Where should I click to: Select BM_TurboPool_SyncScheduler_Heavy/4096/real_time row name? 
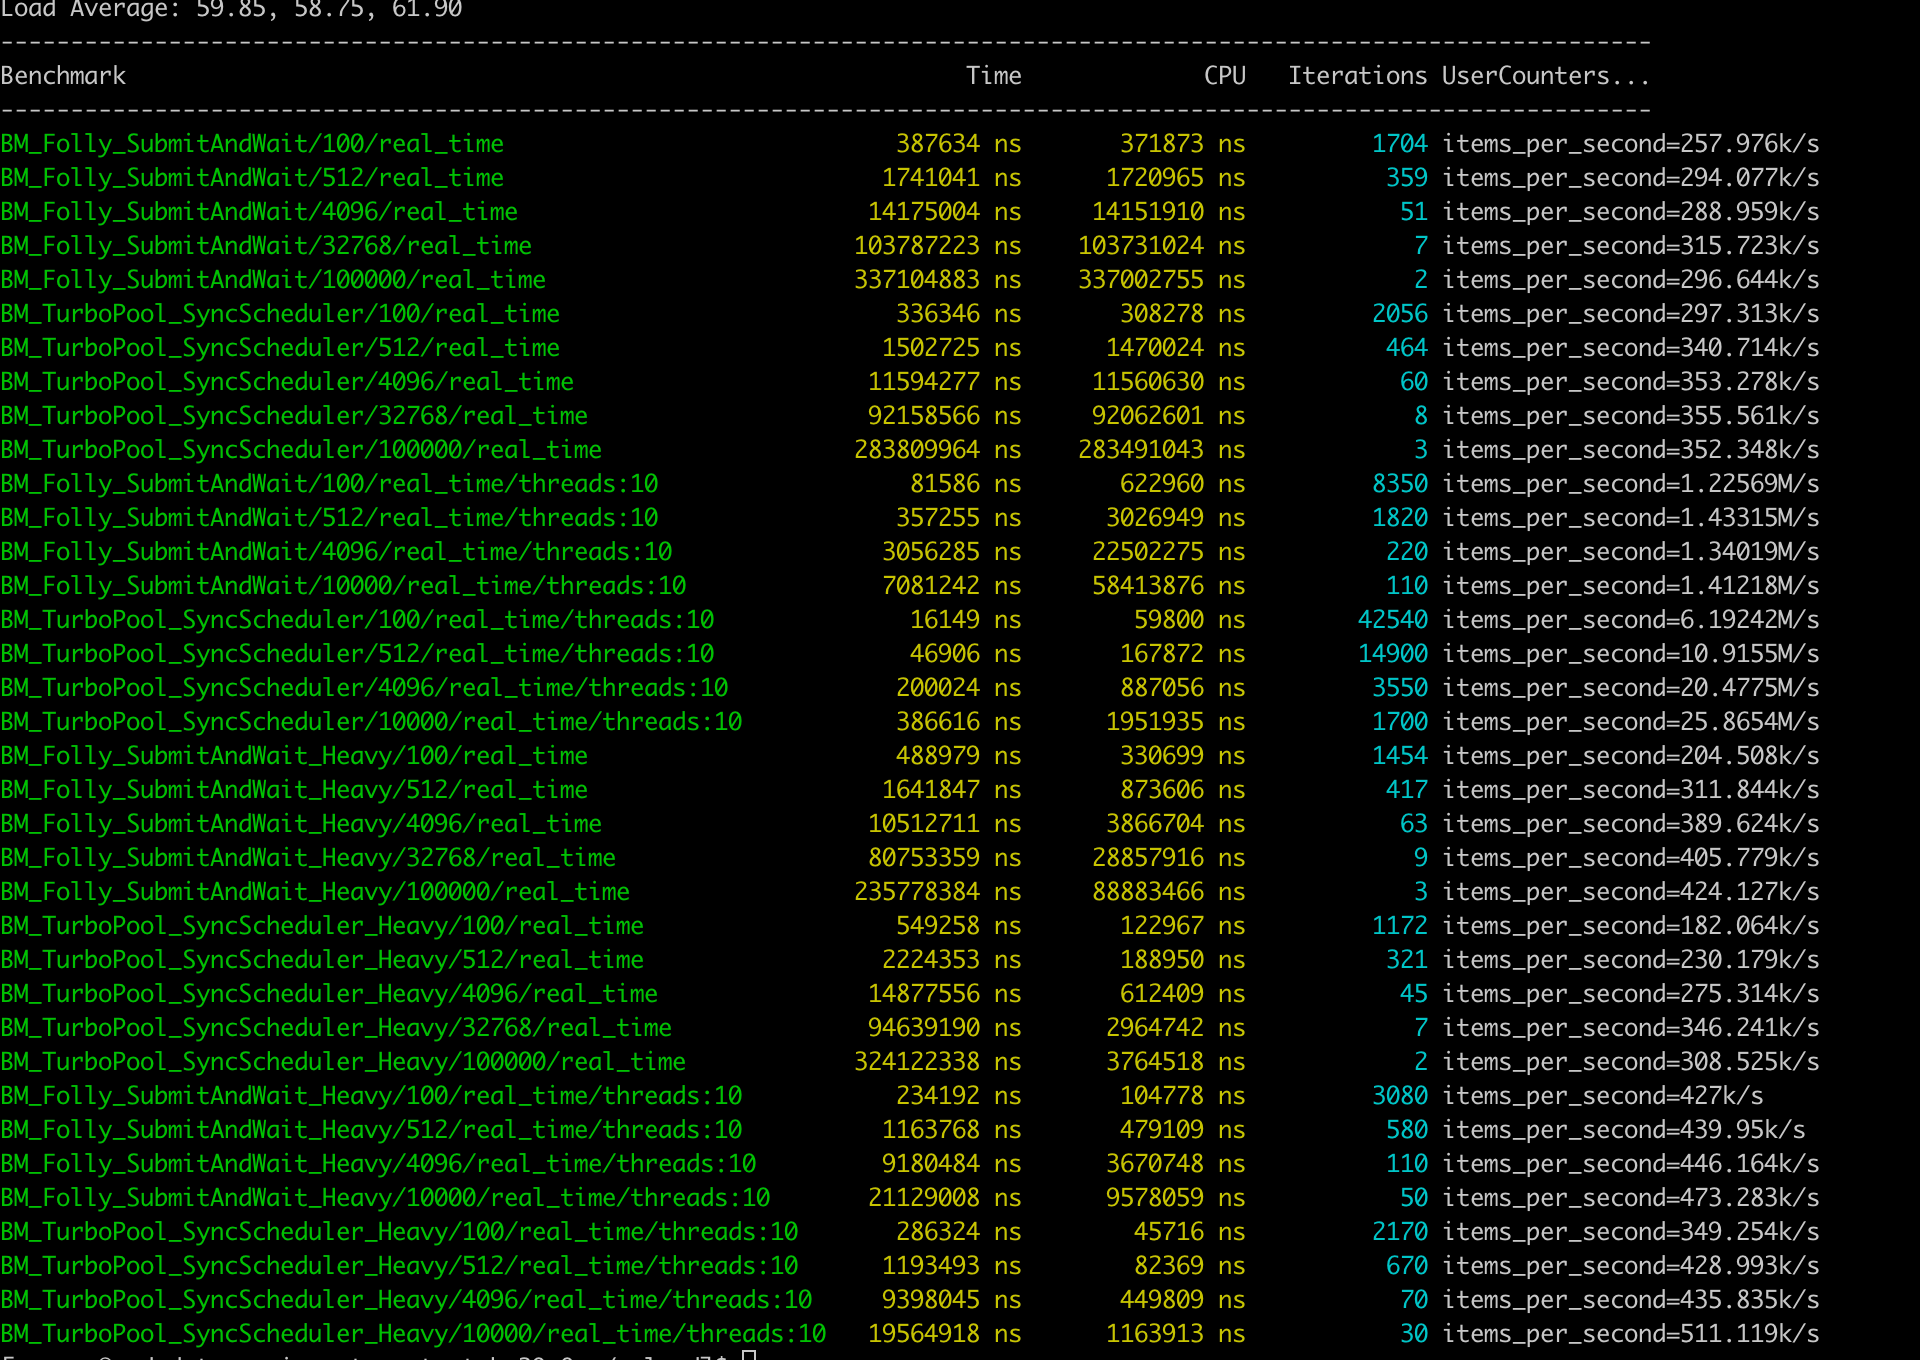329,994
